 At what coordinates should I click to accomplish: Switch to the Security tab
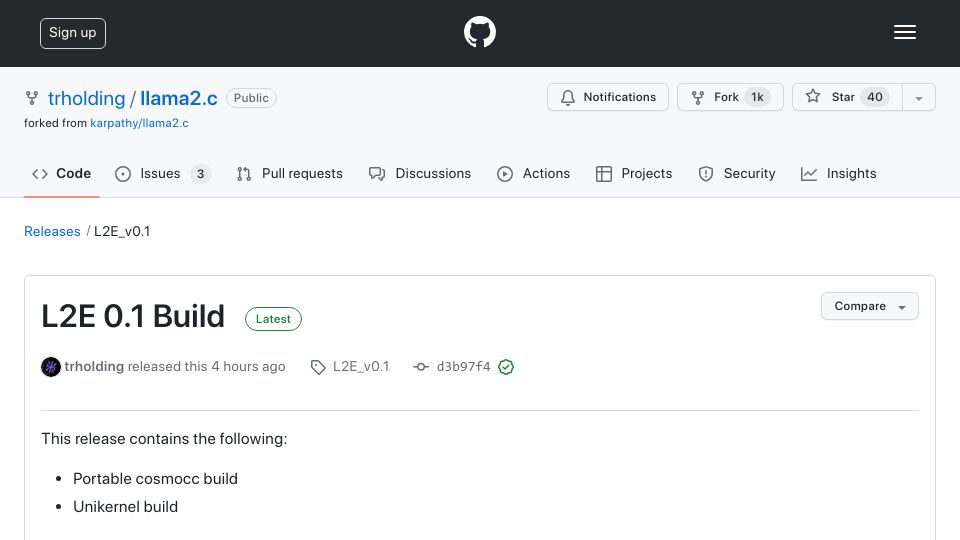pos(737,174)
